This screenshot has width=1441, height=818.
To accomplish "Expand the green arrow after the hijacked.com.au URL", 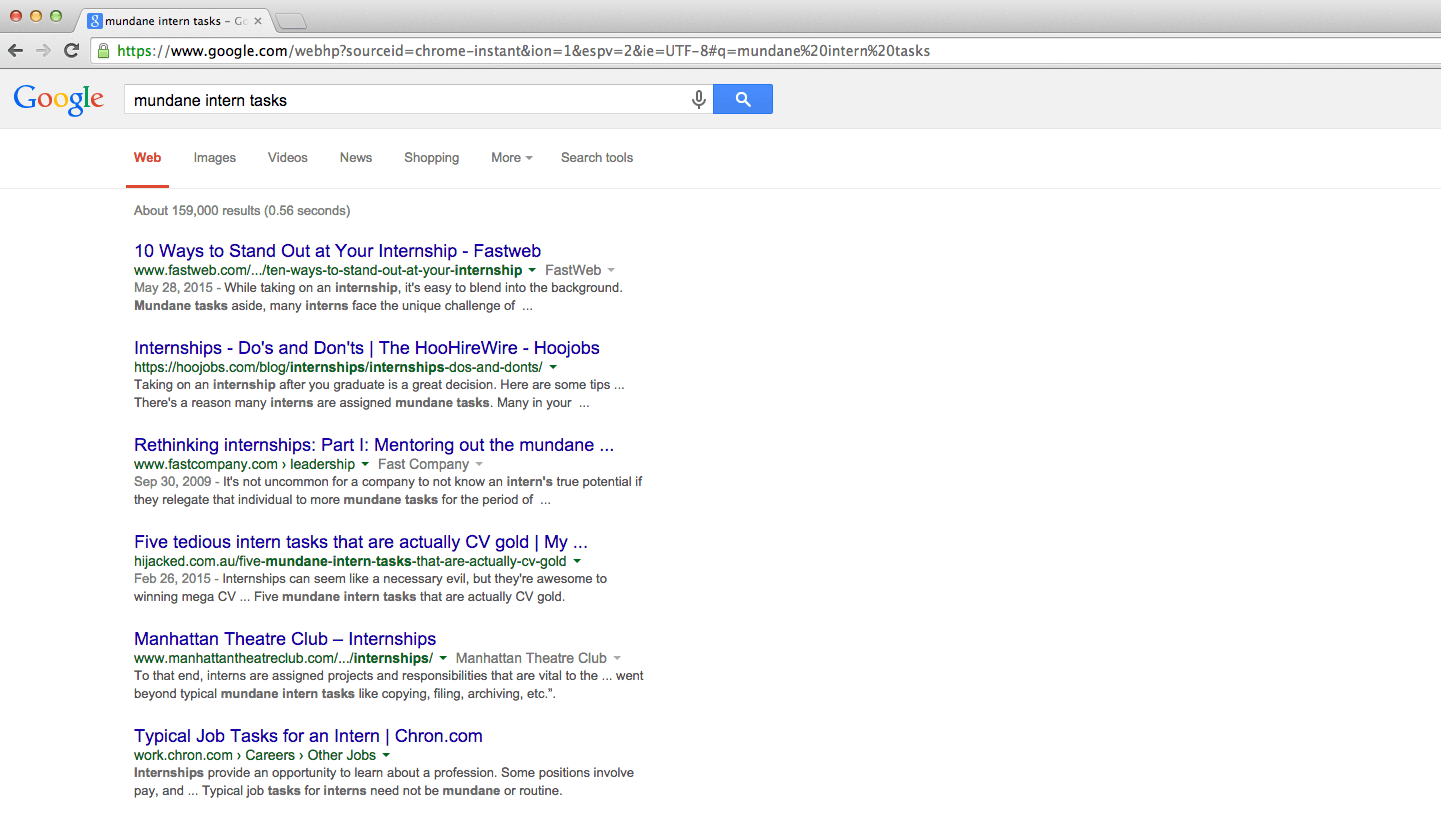I will [x=577, y=561].
